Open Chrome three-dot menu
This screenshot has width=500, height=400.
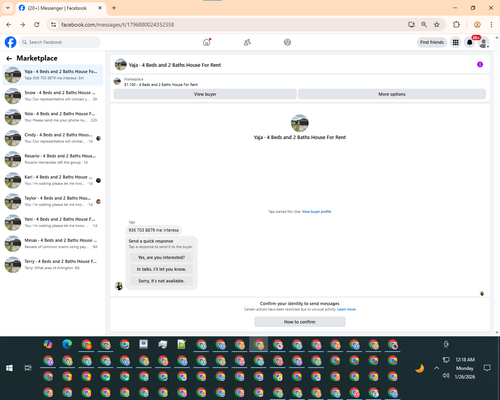(491, 24)
